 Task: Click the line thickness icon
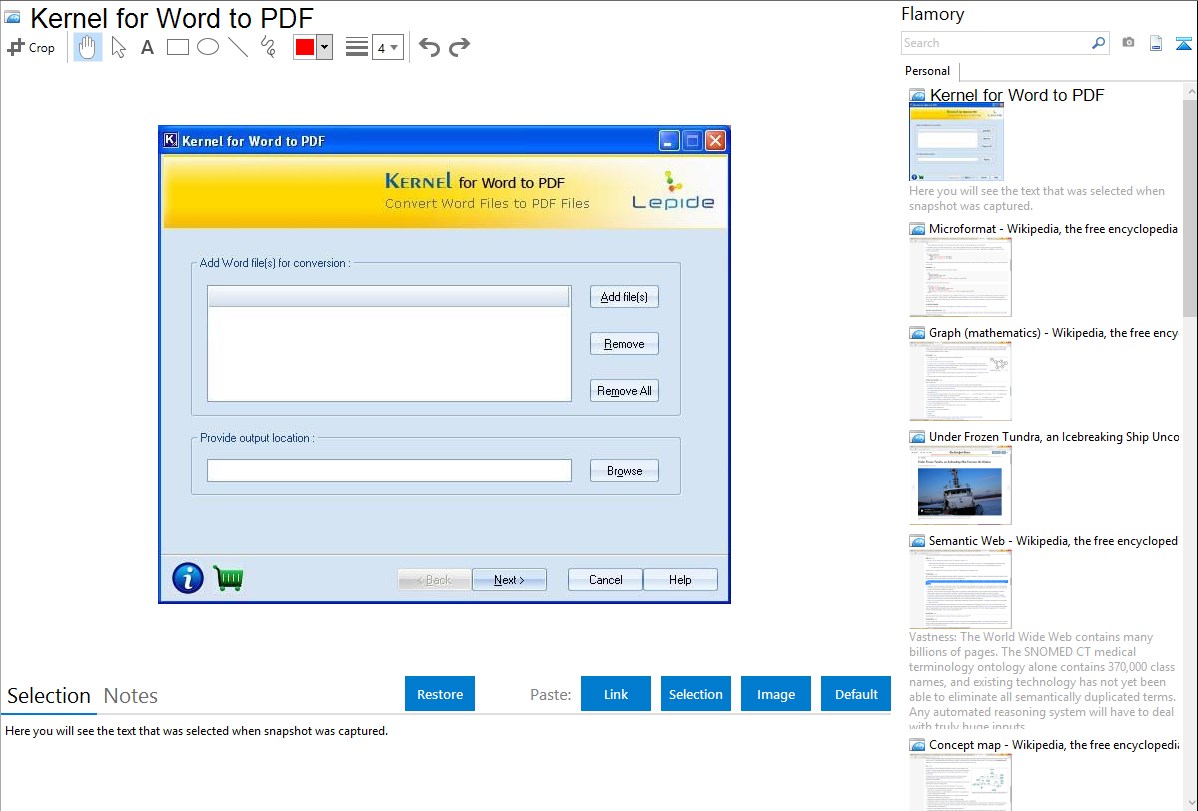[357, 47]
